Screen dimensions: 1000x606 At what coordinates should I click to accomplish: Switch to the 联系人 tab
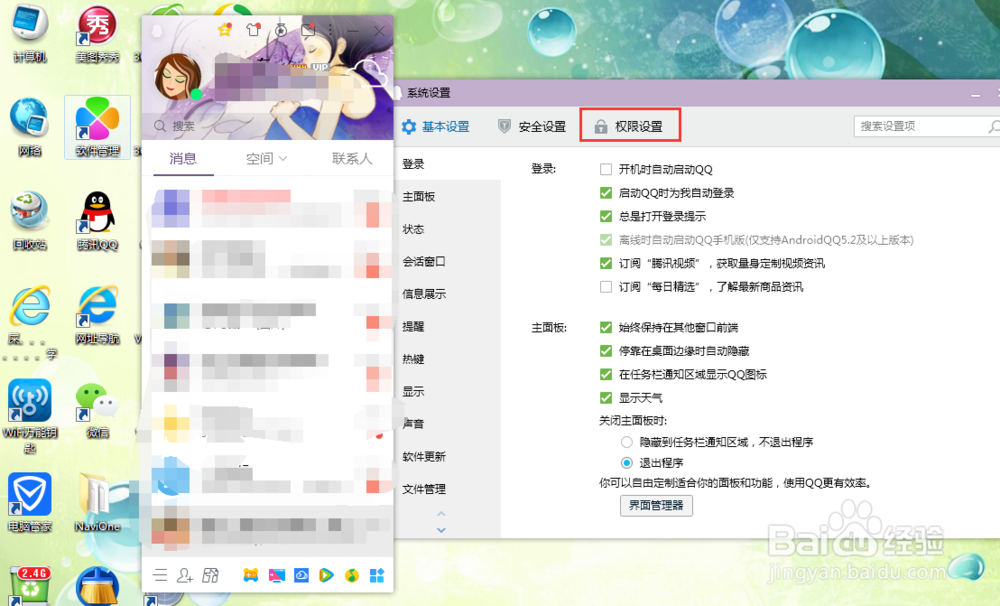[x=352, y=159]
